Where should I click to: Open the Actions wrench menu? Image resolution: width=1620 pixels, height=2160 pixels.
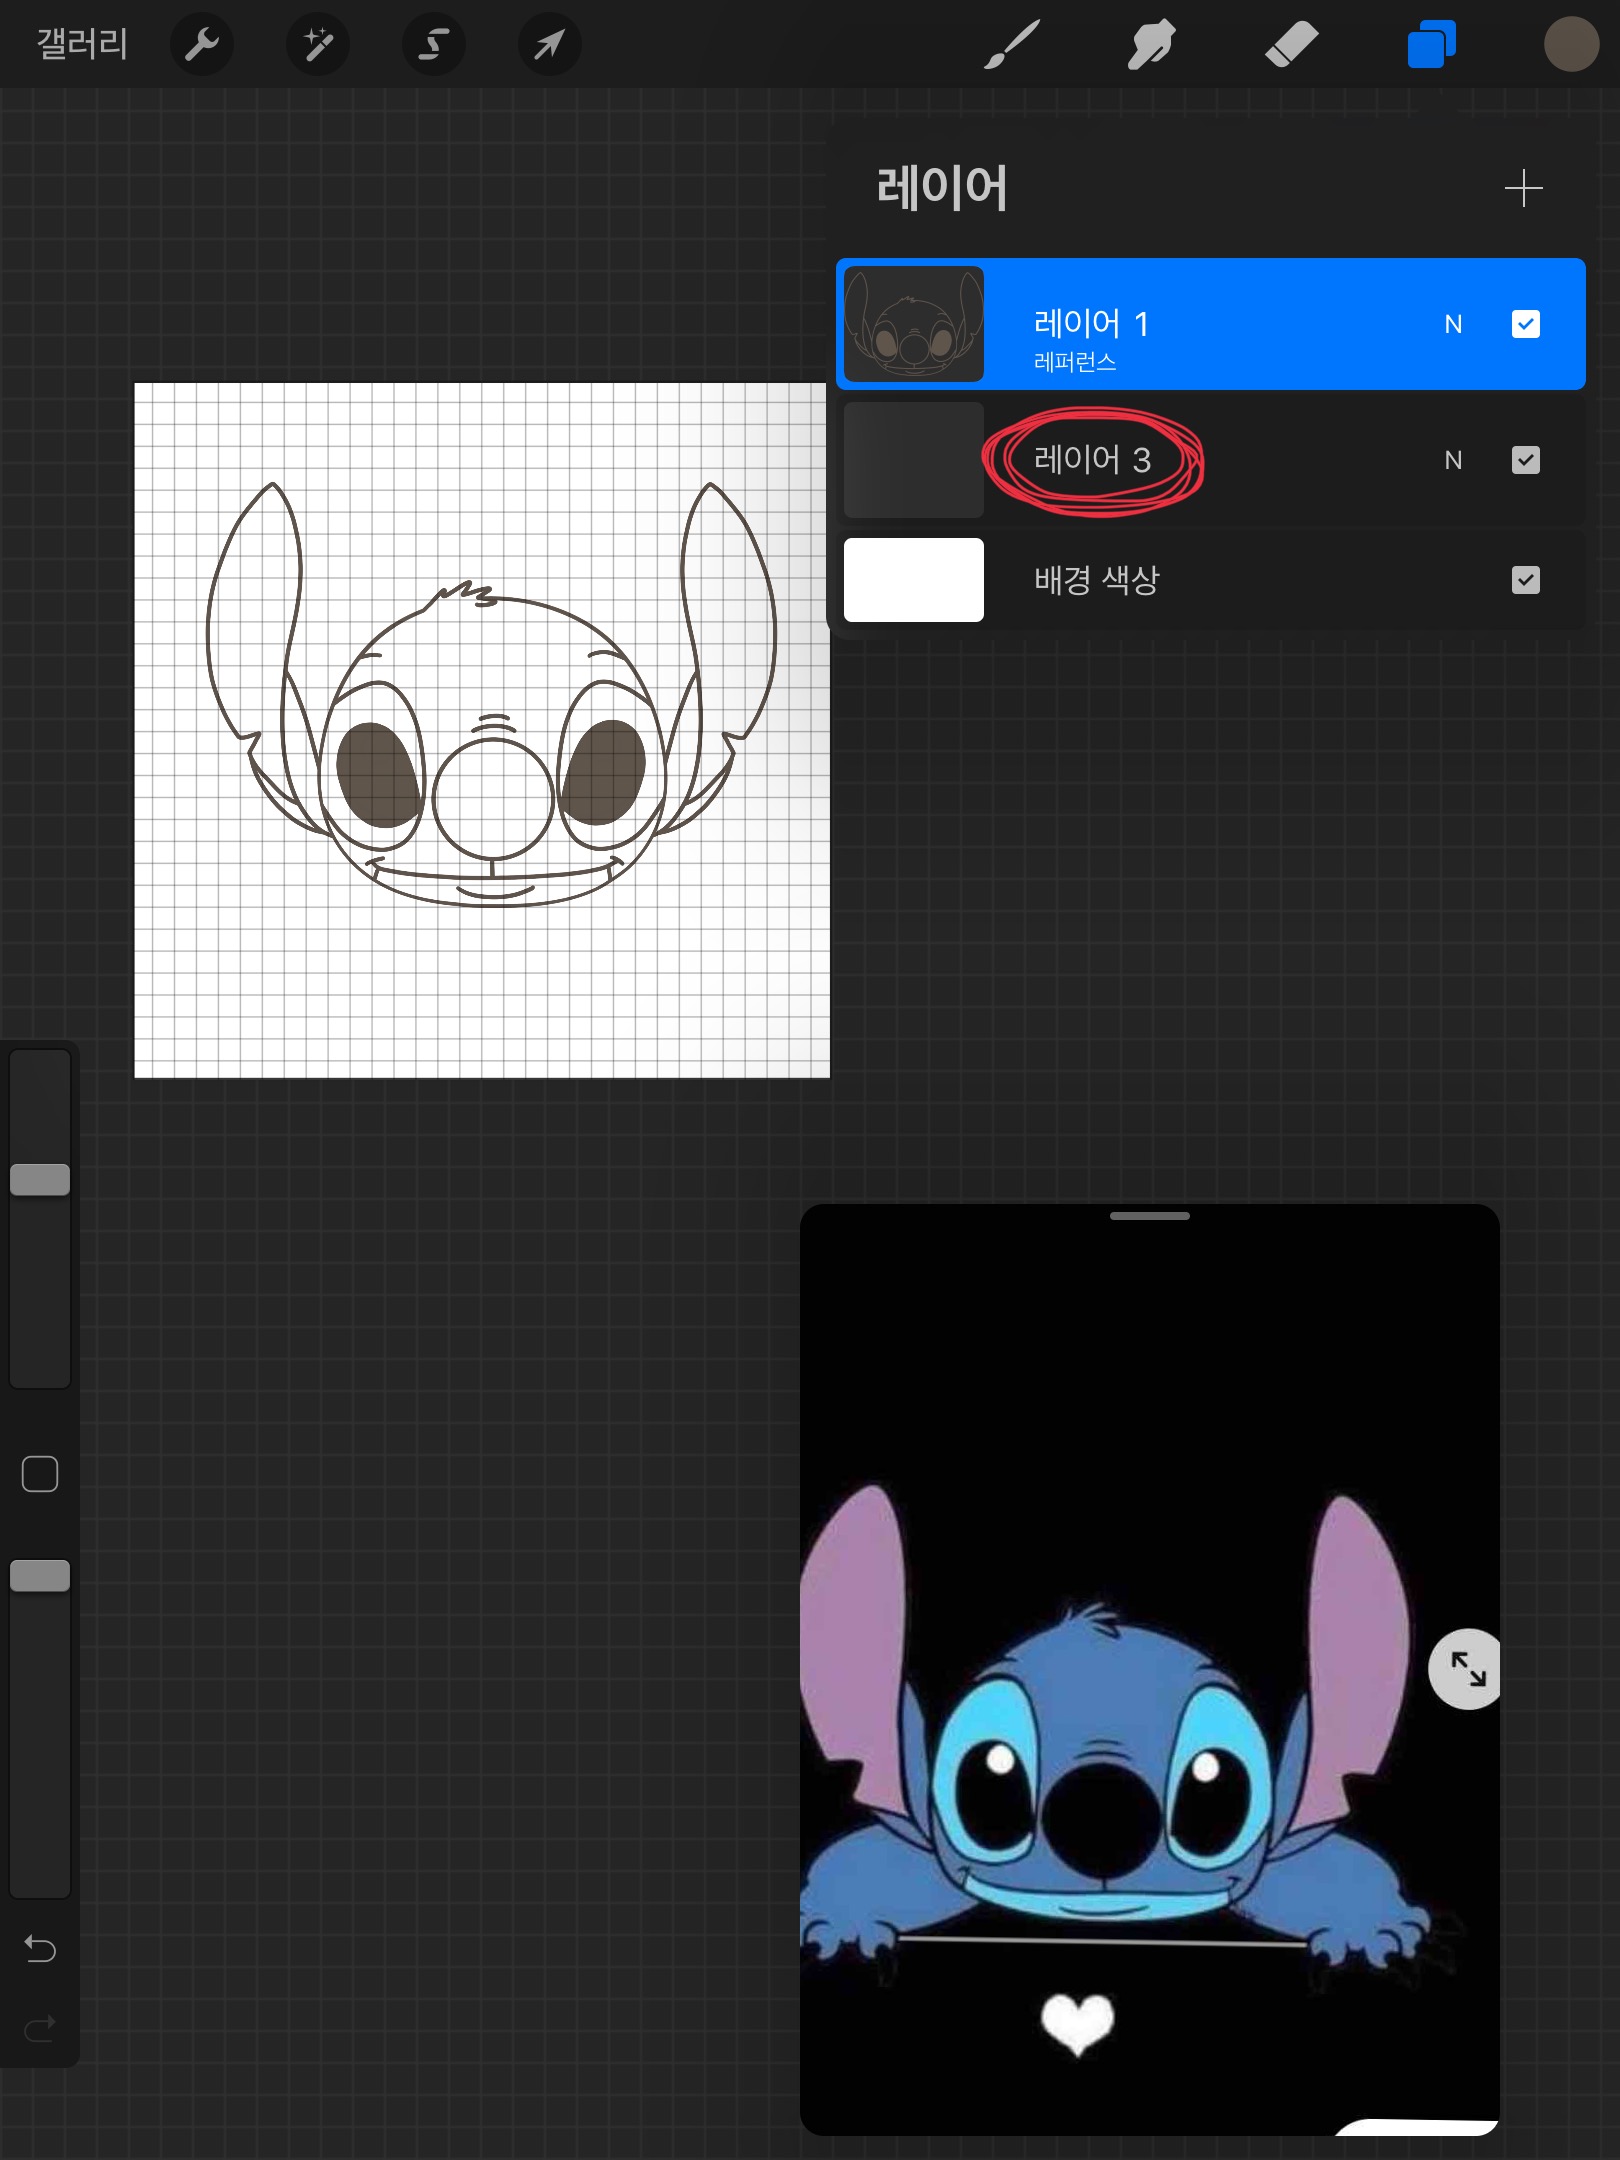[x=201, y=44]
